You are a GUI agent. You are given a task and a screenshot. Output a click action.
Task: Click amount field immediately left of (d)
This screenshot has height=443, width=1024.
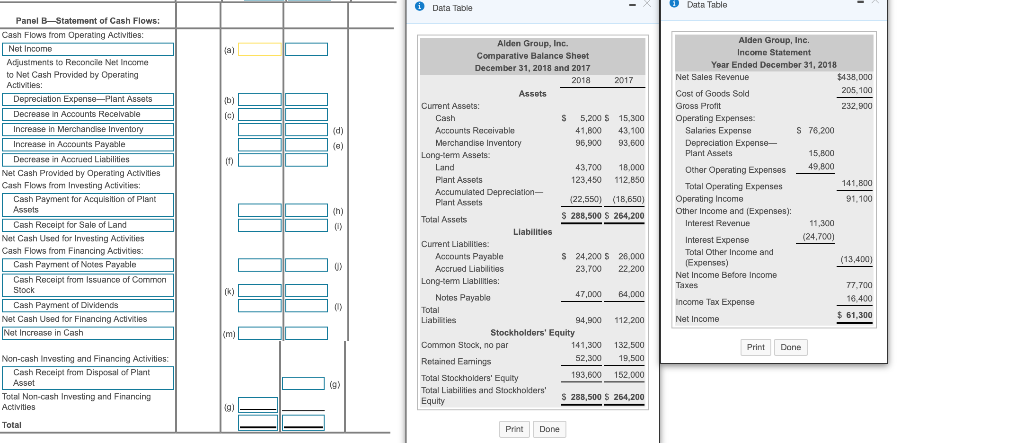tap(306, 129)
